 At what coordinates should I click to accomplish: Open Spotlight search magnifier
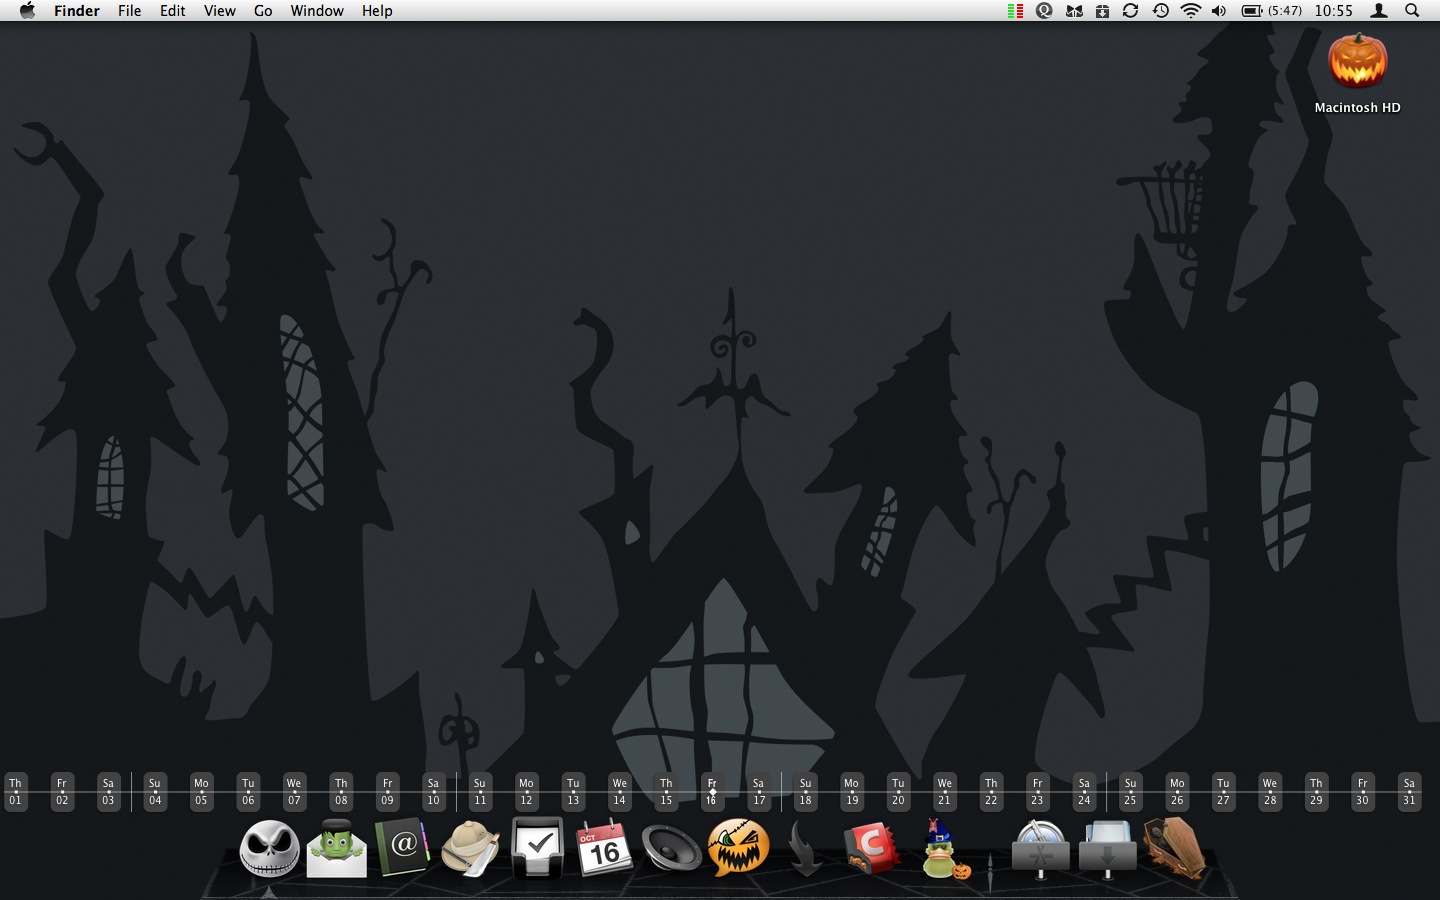pyautogui.click(x=1412, y=11)
